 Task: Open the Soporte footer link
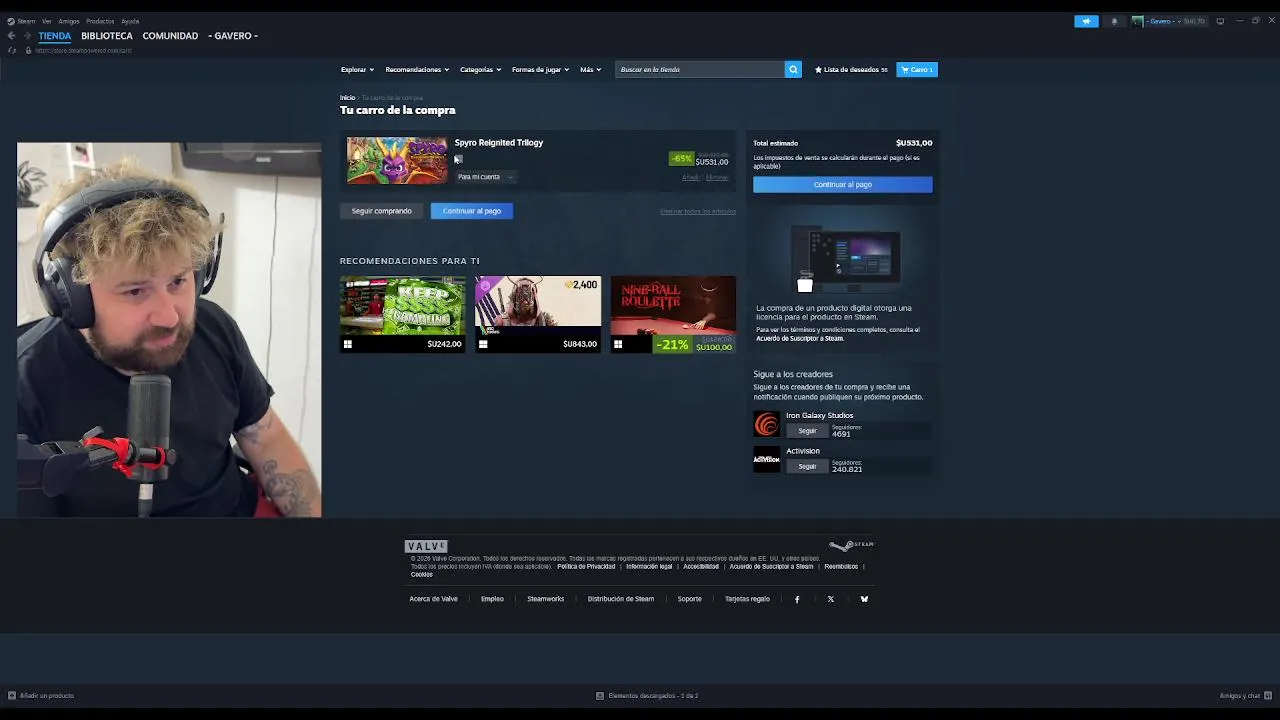click(690, 599)
